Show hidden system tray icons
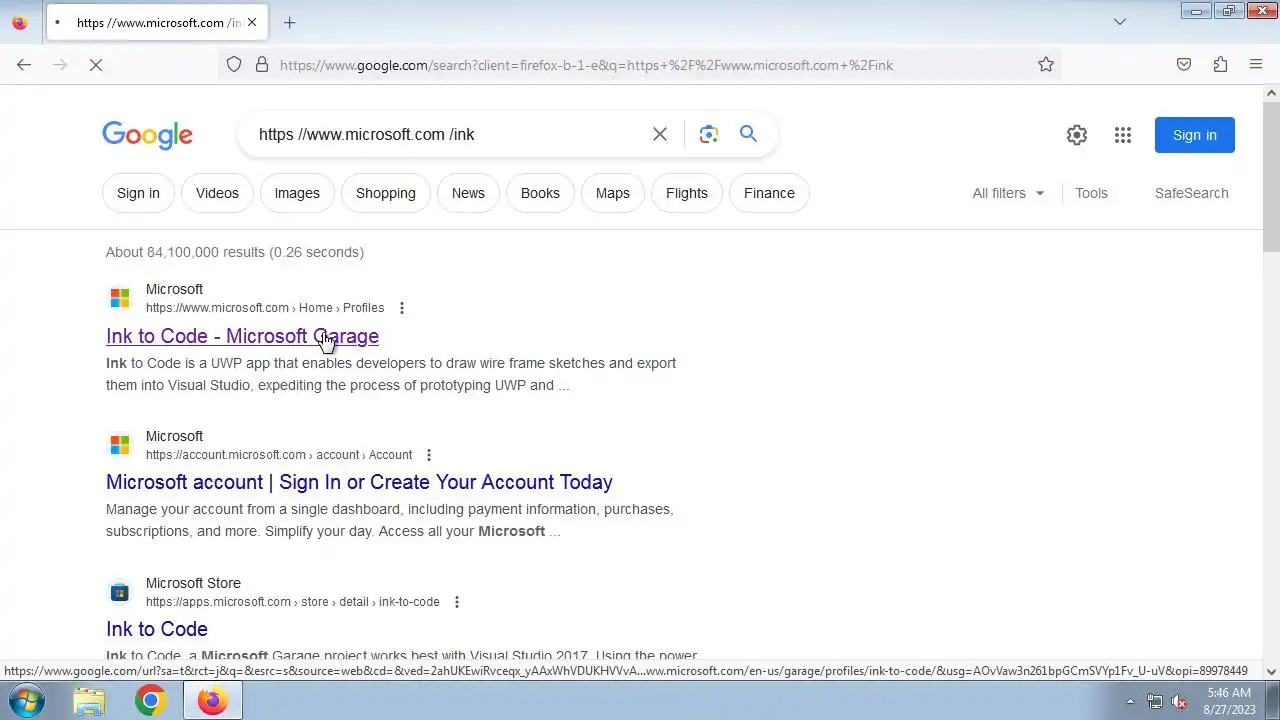1280x720 pixels. point(1130,702)
